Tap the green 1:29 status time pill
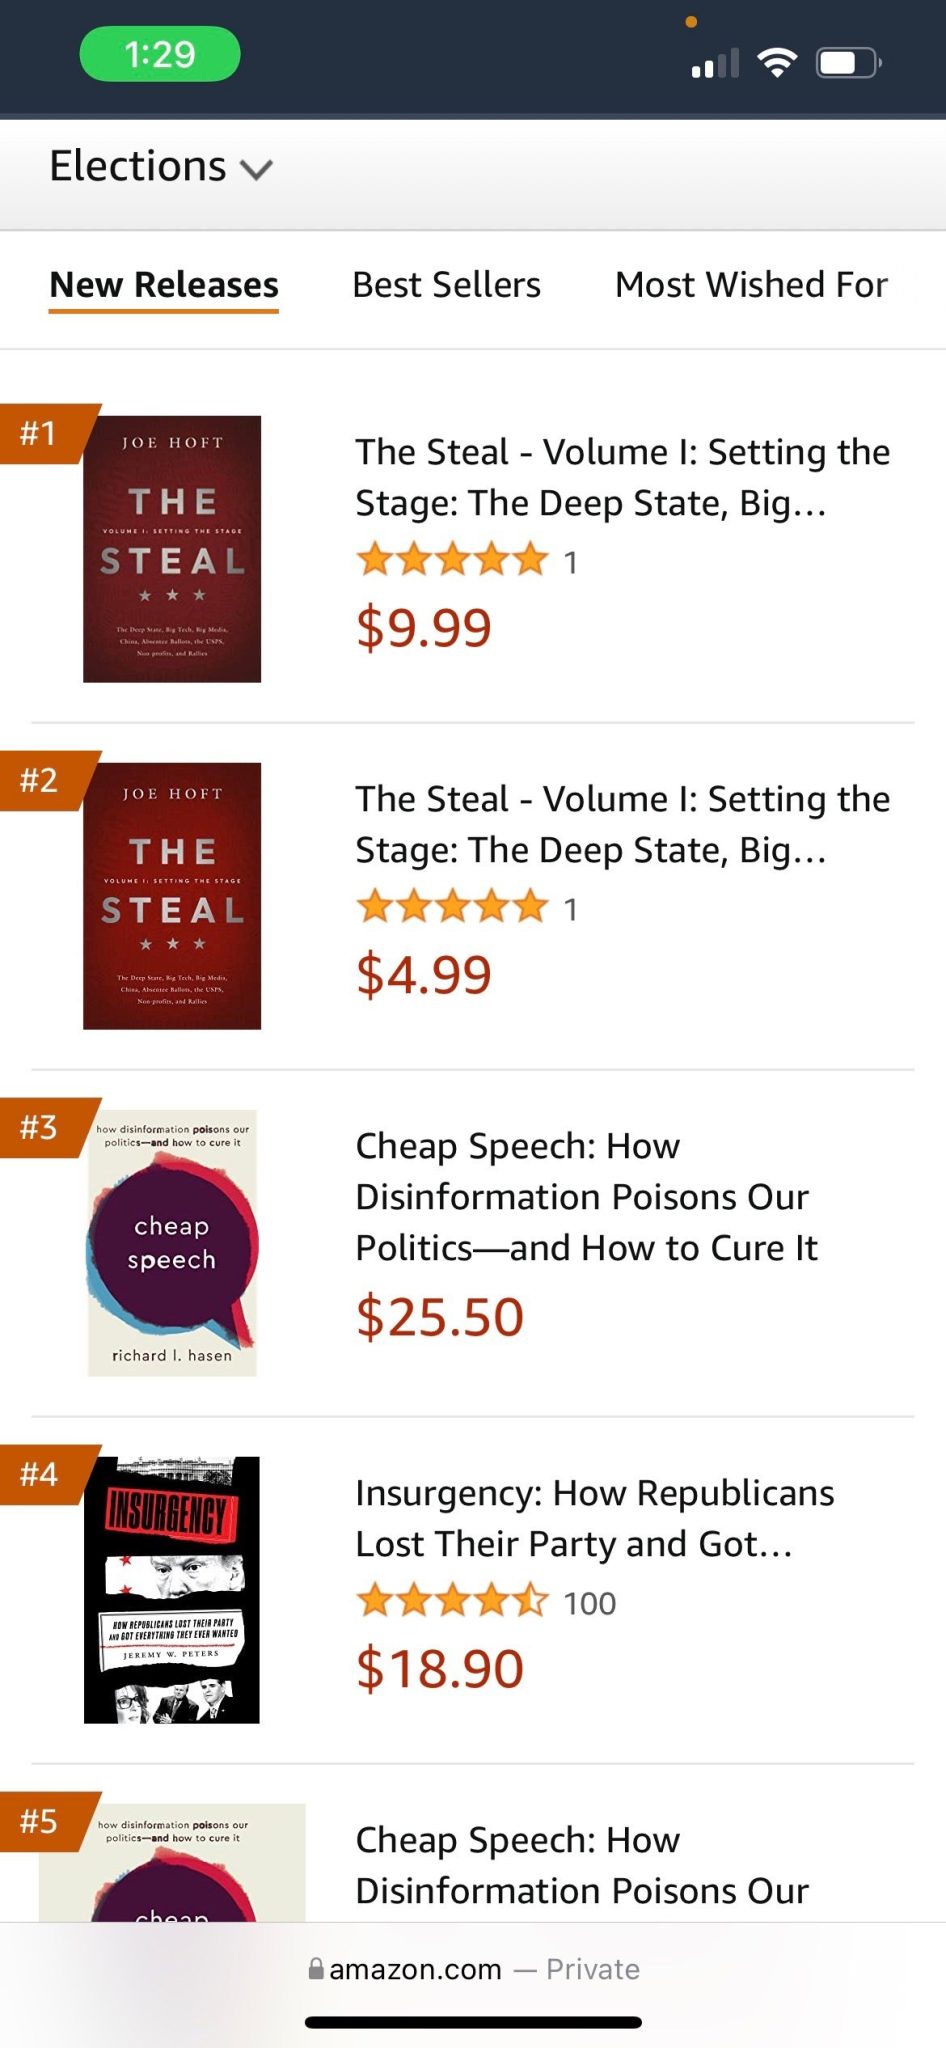This screenshot has height=2048, width=946. tap(160, 54)
